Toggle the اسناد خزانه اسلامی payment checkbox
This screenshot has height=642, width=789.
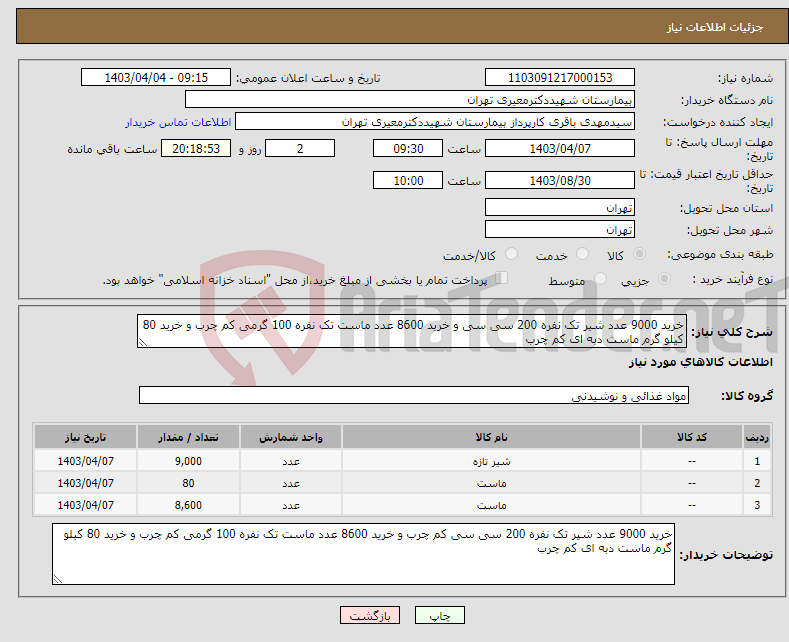pos(501,278)
